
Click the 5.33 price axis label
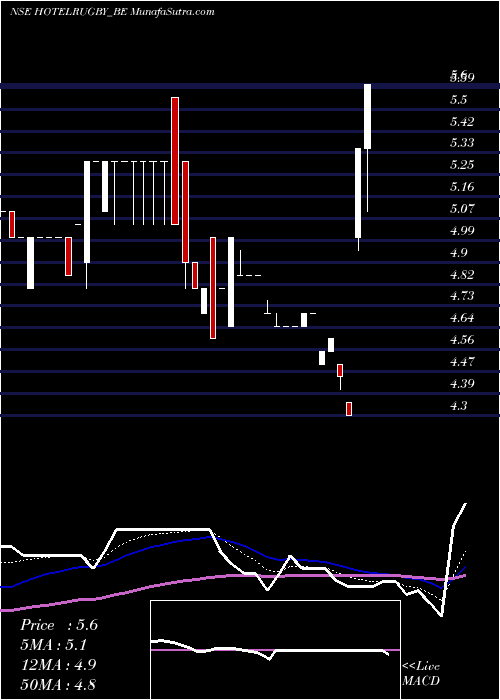[462, 143]
